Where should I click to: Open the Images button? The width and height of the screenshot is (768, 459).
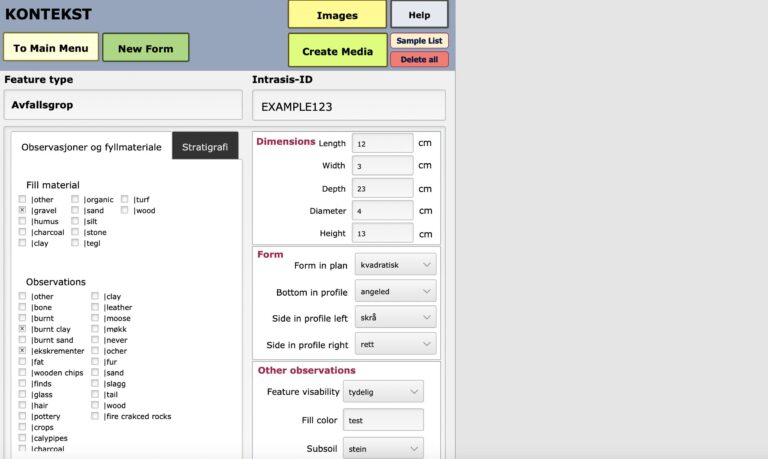(337, 15)
